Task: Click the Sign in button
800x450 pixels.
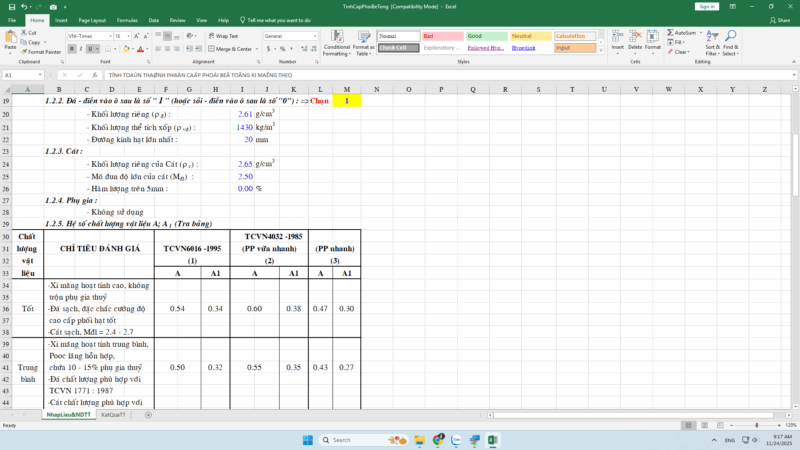Action: [707, 6]
